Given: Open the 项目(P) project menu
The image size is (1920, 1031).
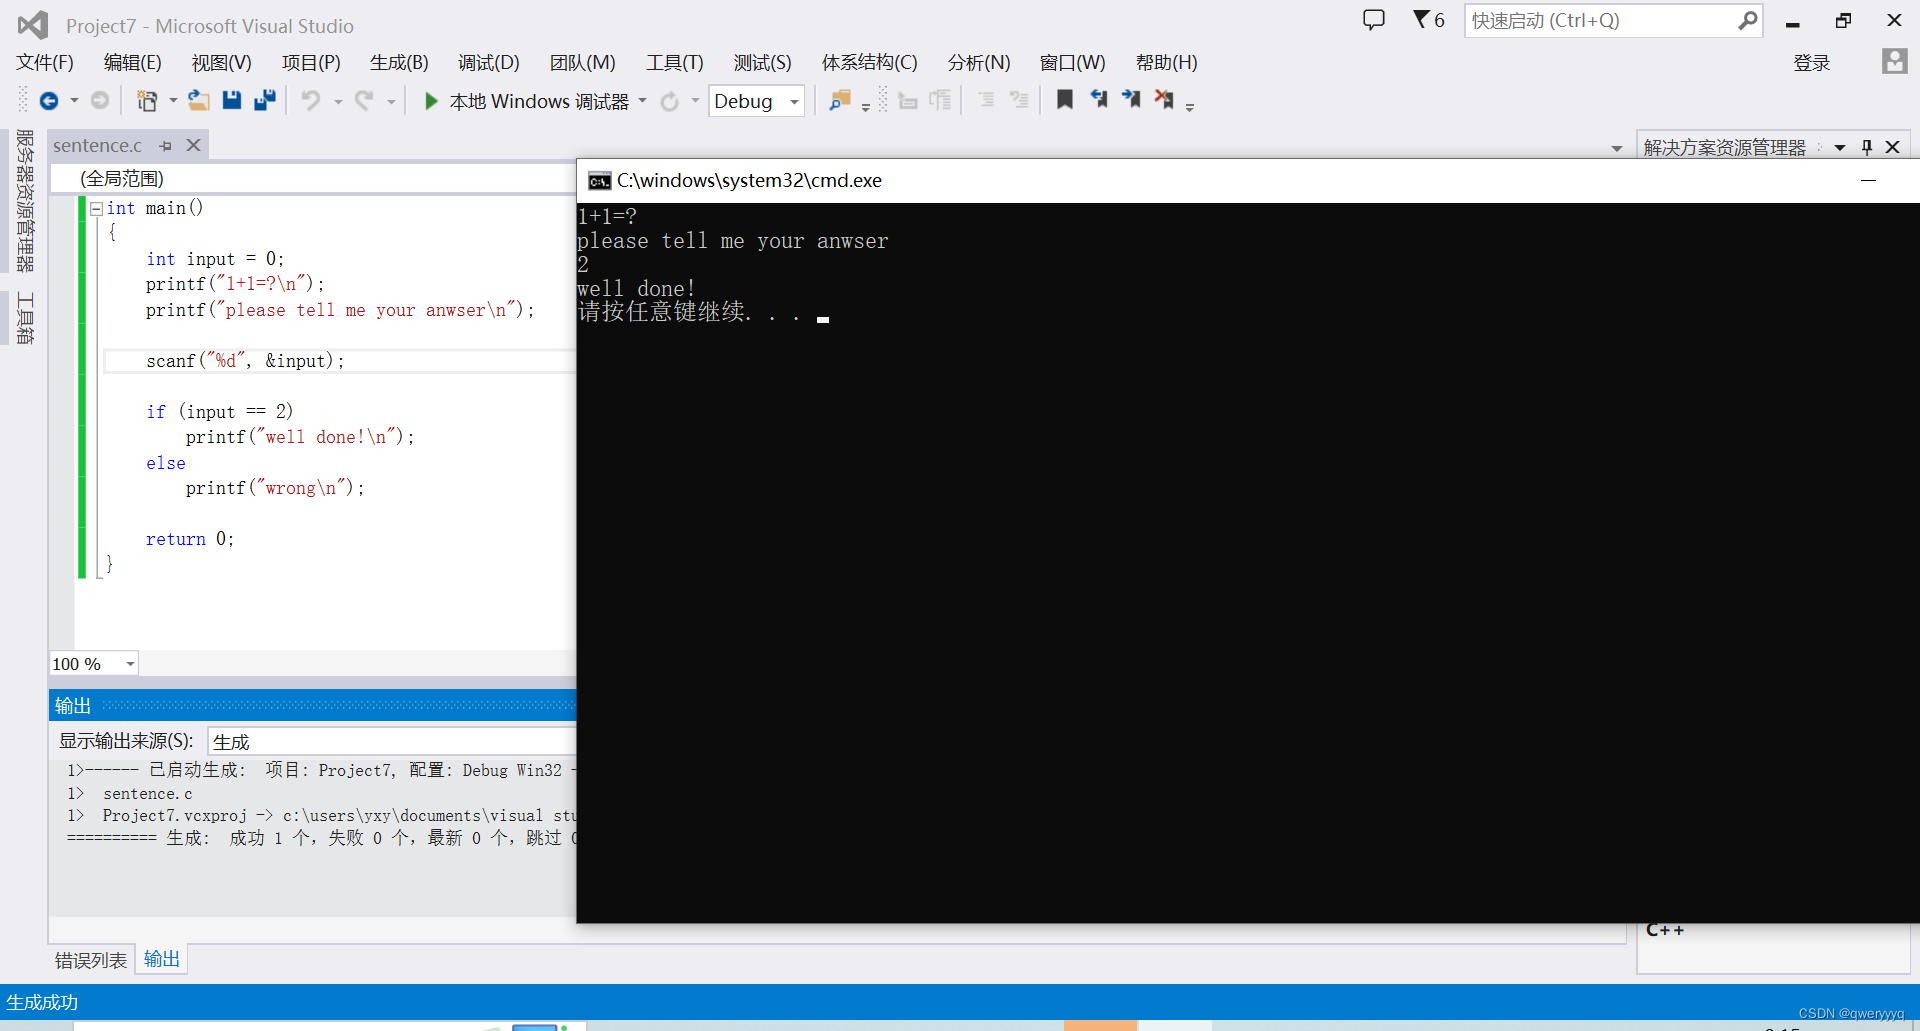Looking at the screenshot, I should pos(311,63).
